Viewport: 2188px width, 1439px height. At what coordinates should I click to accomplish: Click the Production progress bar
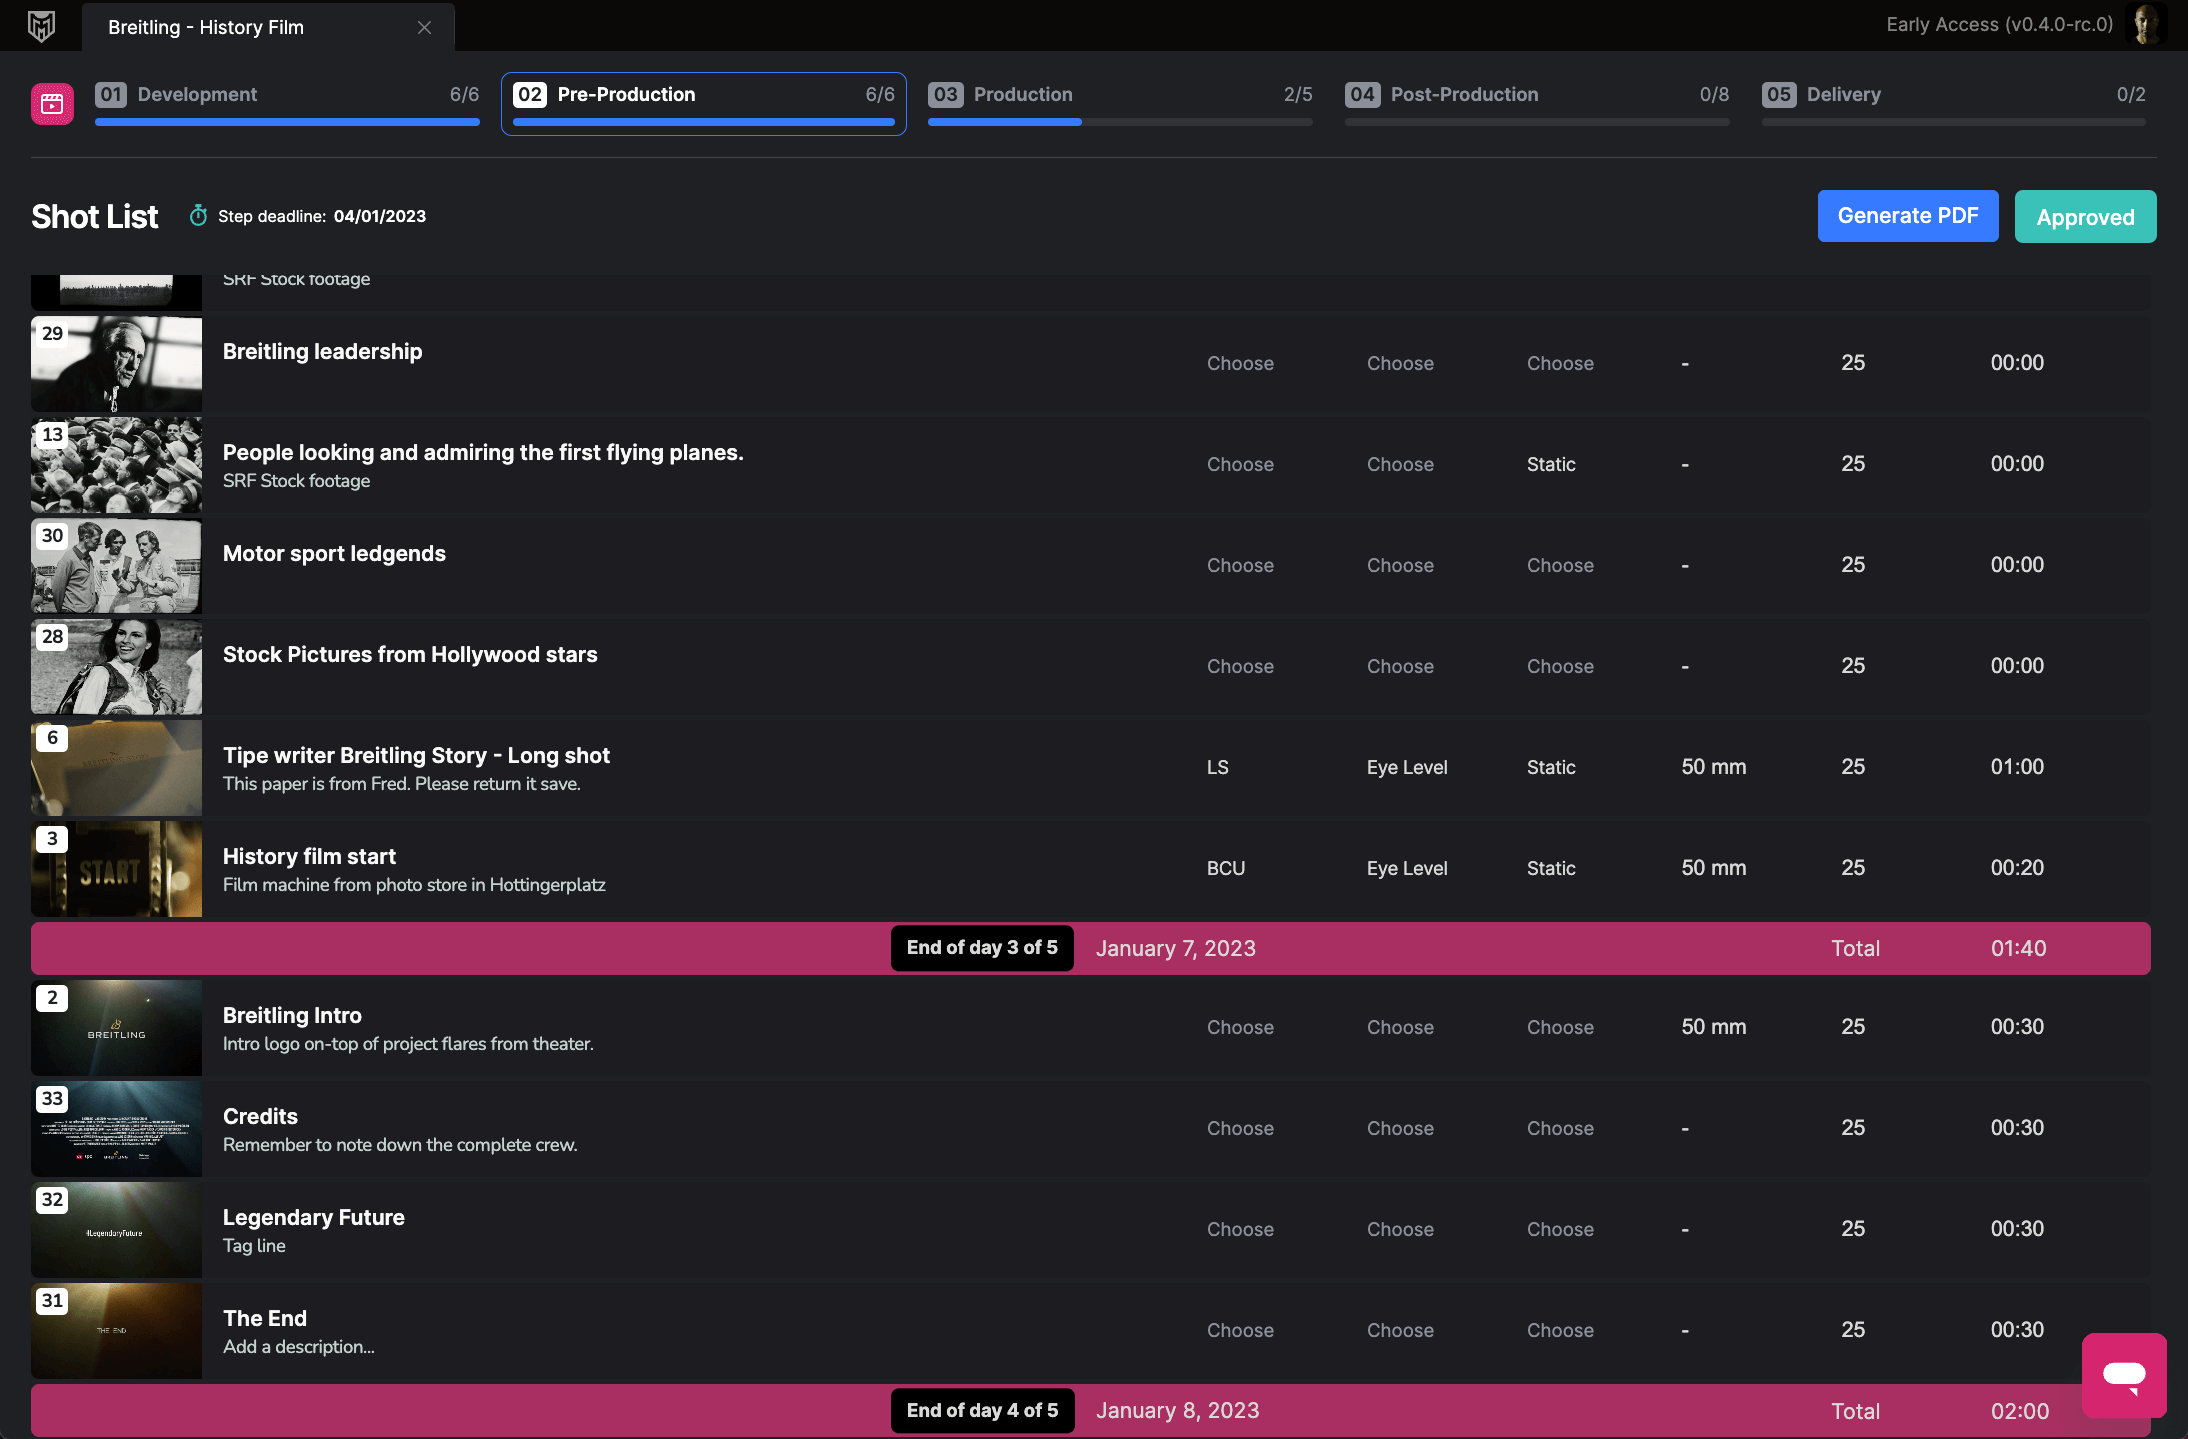point(1120,122)
